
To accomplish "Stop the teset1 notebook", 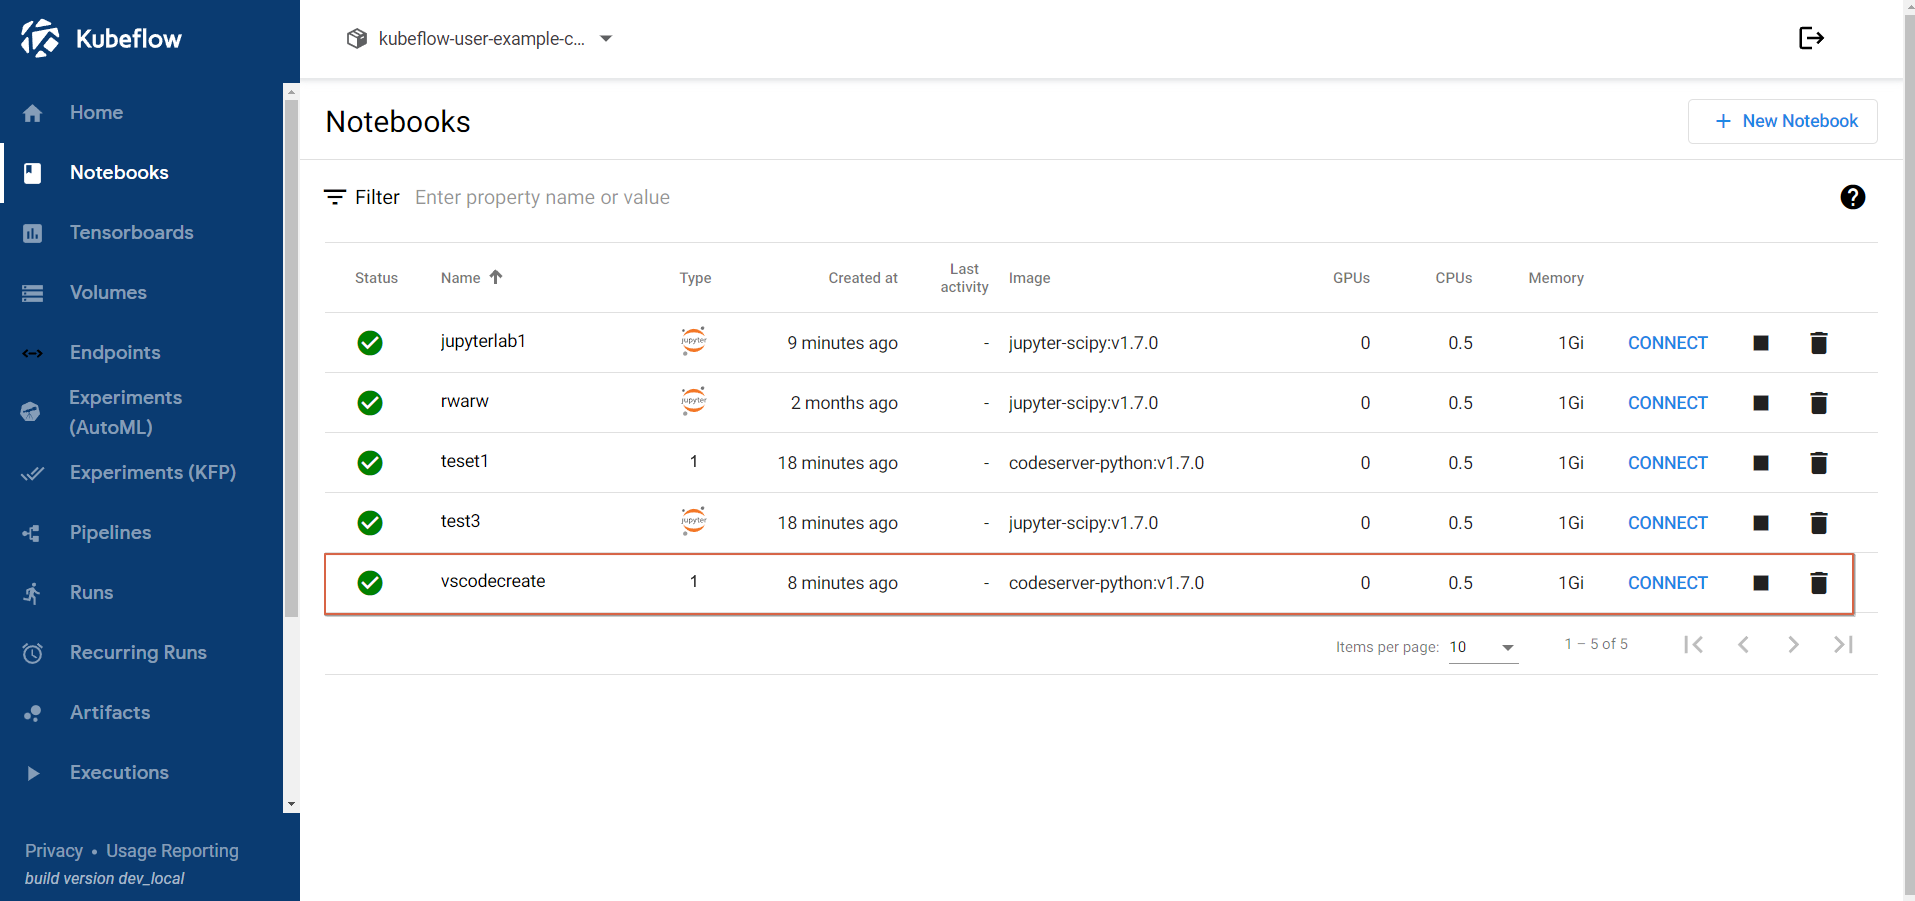I will pyautogui.click(x=1761, y=463).
